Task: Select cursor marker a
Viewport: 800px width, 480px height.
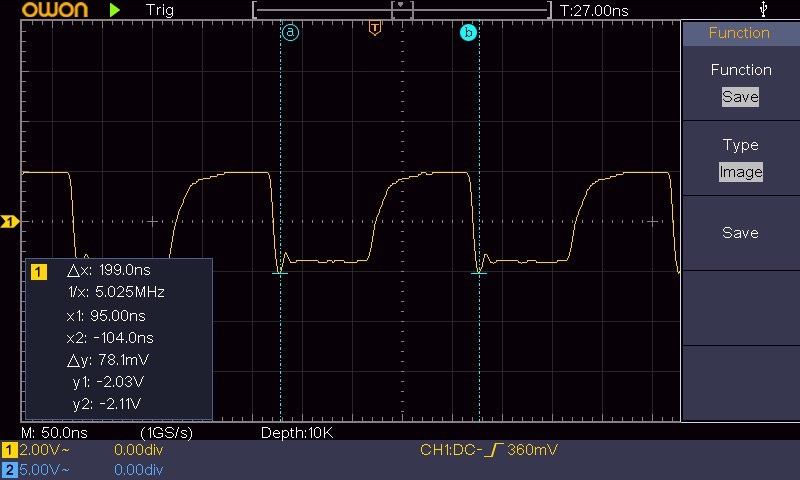Action: click(290, 33)
